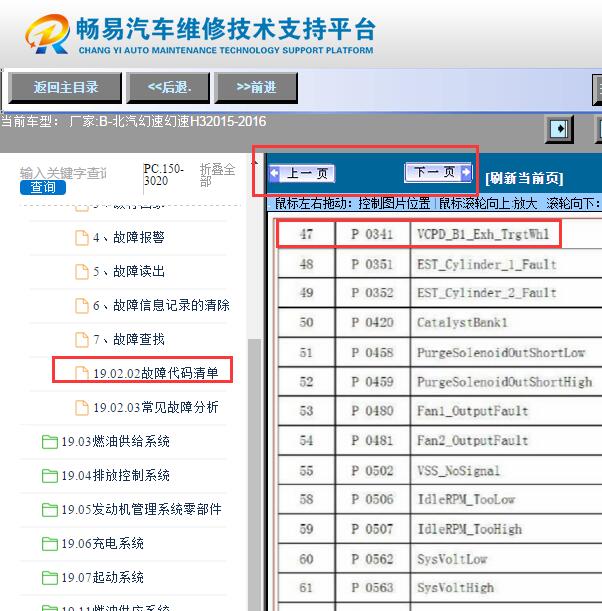
Task: Select 19.02.03常见故障分析 in the tree
Action: 156,408
